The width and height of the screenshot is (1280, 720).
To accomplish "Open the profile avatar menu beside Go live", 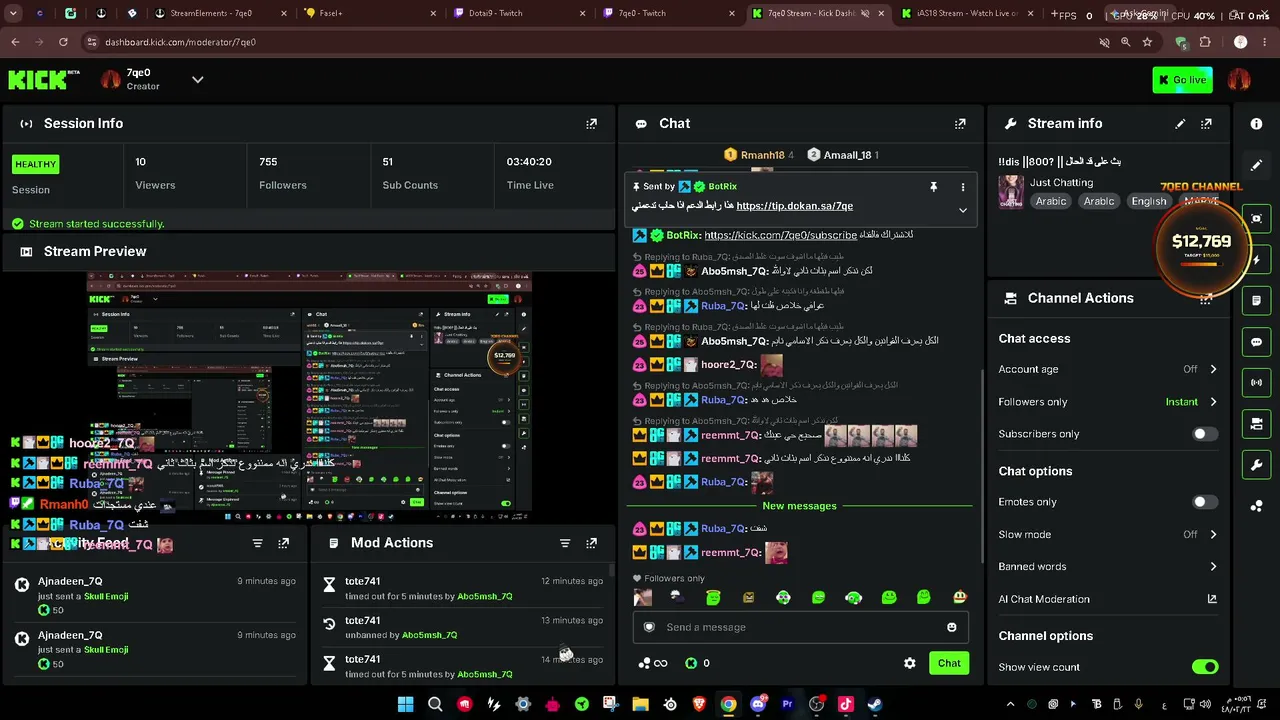I will point(1239,80).
